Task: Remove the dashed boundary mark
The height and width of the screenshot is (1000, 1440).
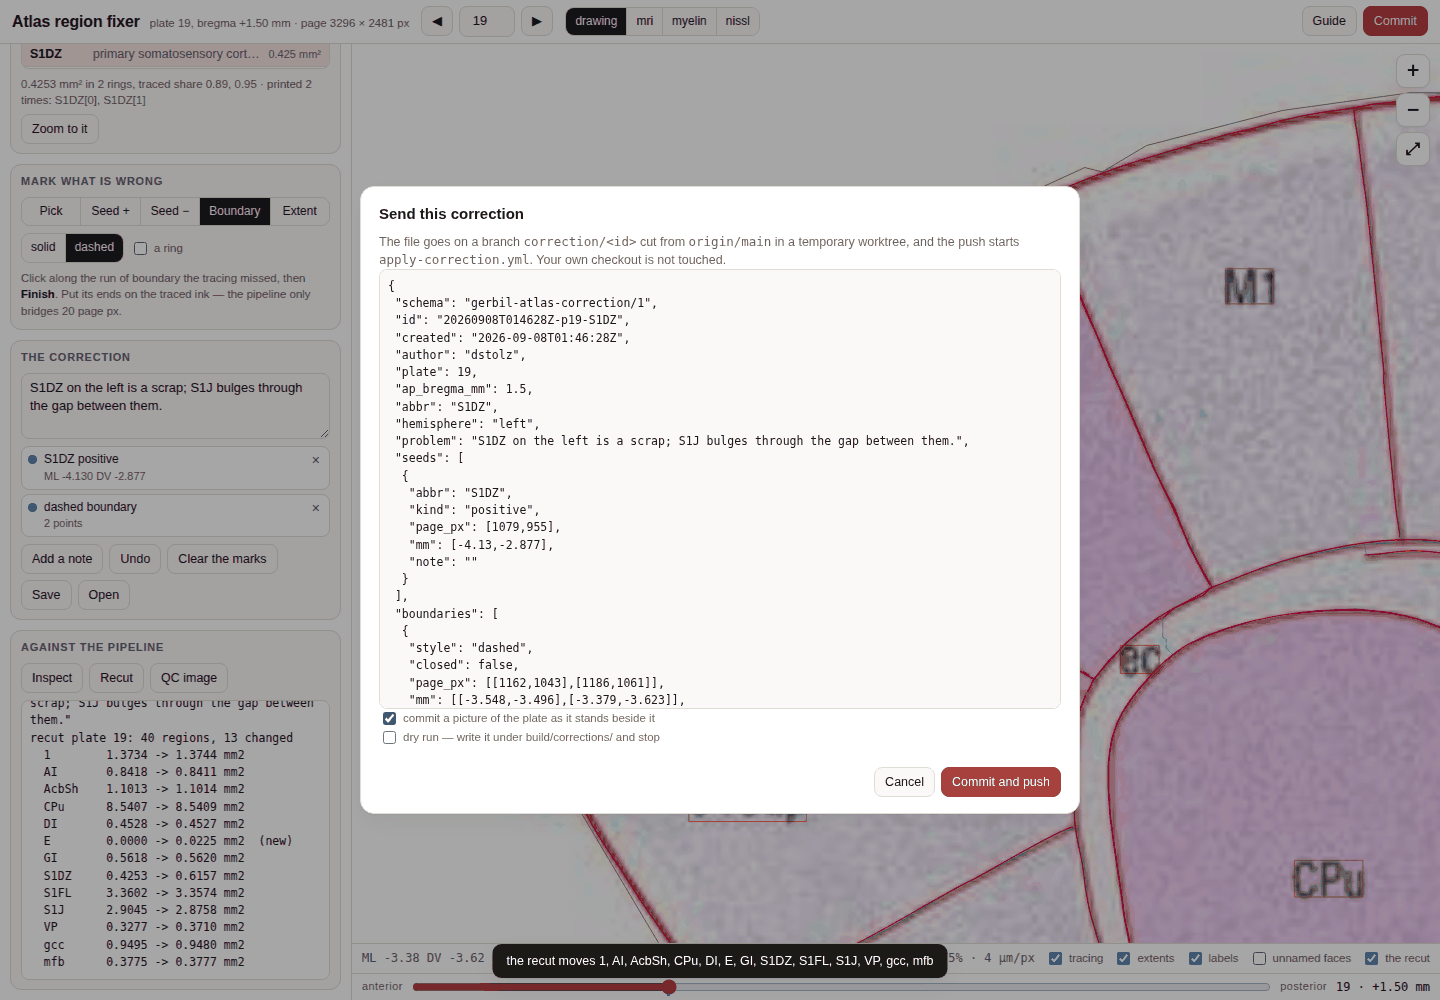Action: click(315, 508)
